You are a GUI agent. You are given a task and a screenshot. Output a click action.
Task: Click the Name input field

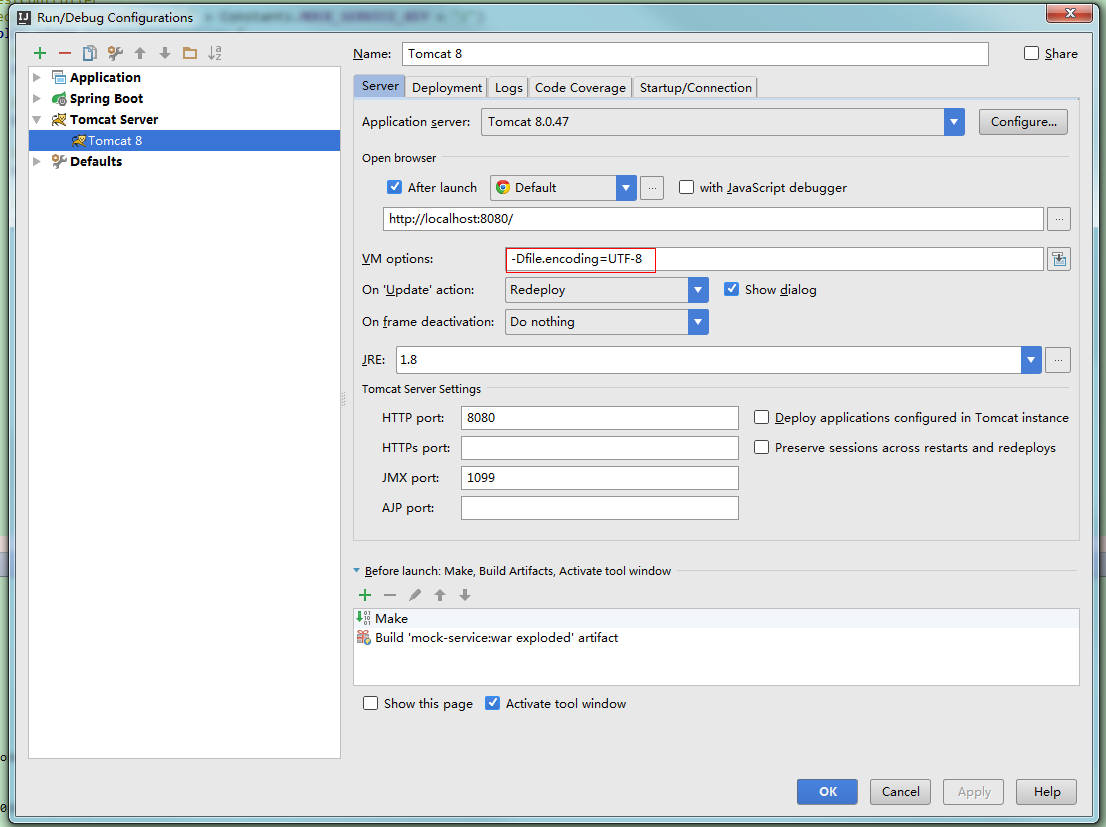(695, 54)
